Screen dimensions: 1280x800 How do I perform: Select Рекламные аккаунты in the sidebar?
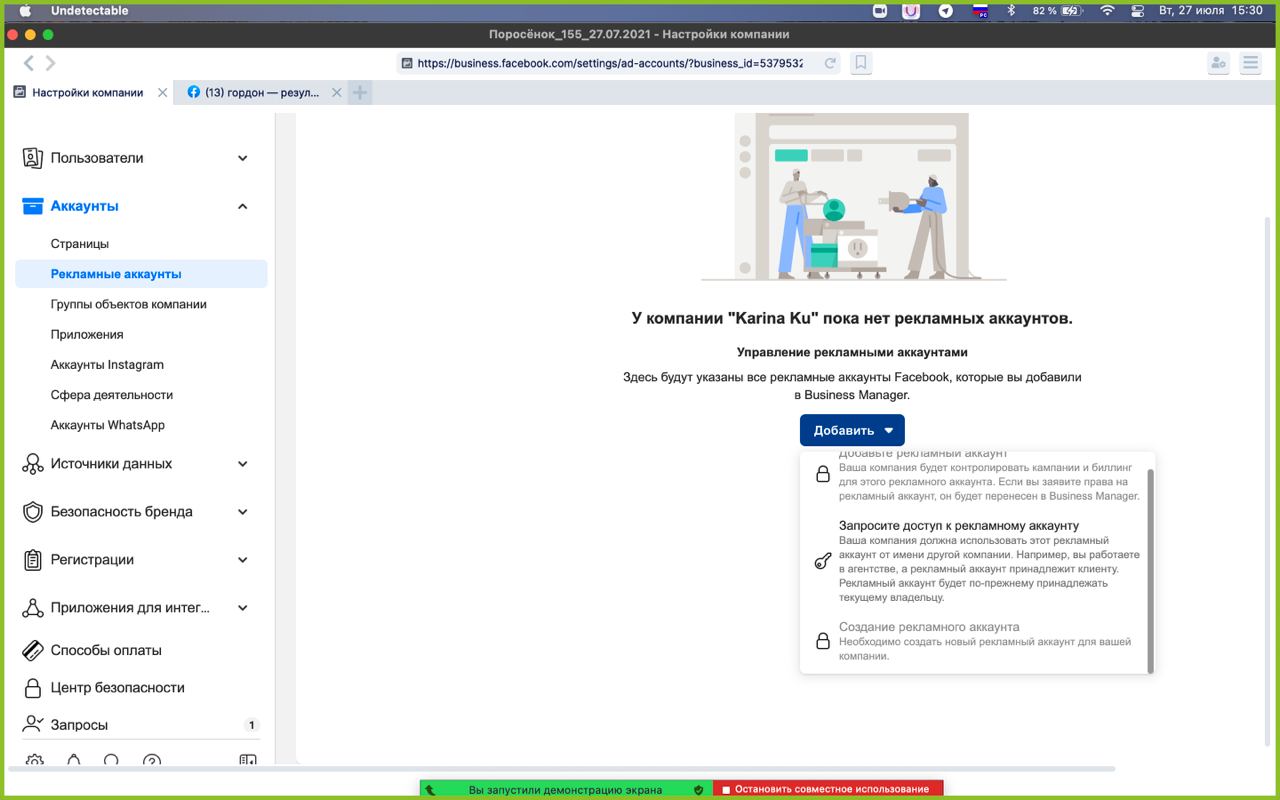(x=141, y=274)
